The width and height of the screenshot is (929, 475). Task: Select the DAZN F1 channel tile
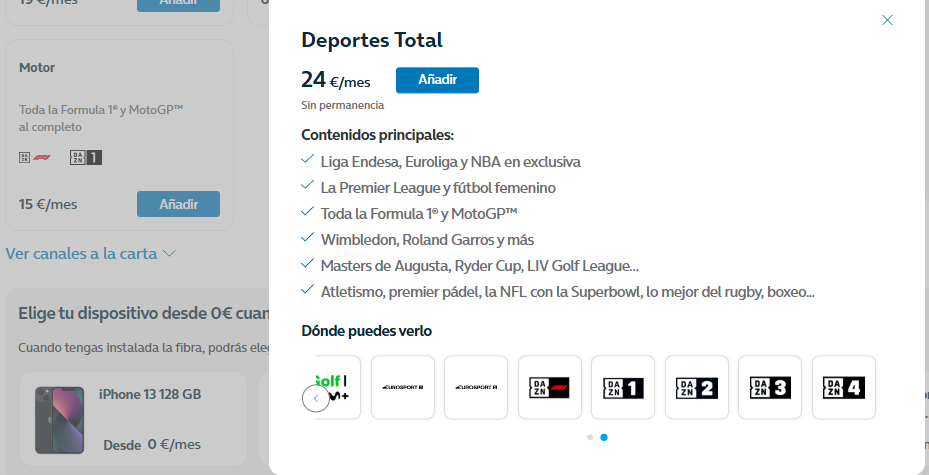tap(549, 387)
